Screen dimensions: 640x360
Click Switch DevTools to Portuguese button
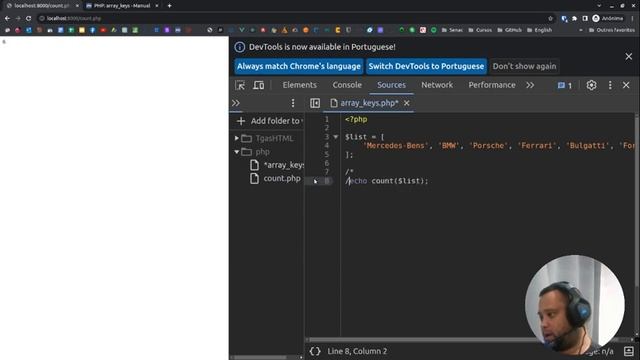tap(426, 66)
